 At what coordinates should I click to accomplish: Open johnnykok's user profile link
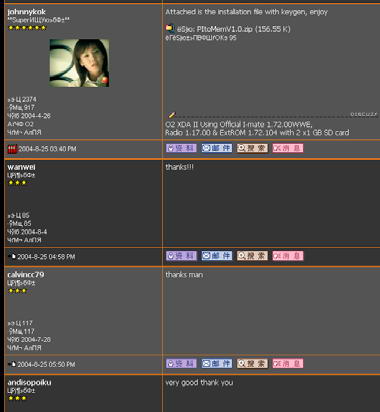click(26, 12)
